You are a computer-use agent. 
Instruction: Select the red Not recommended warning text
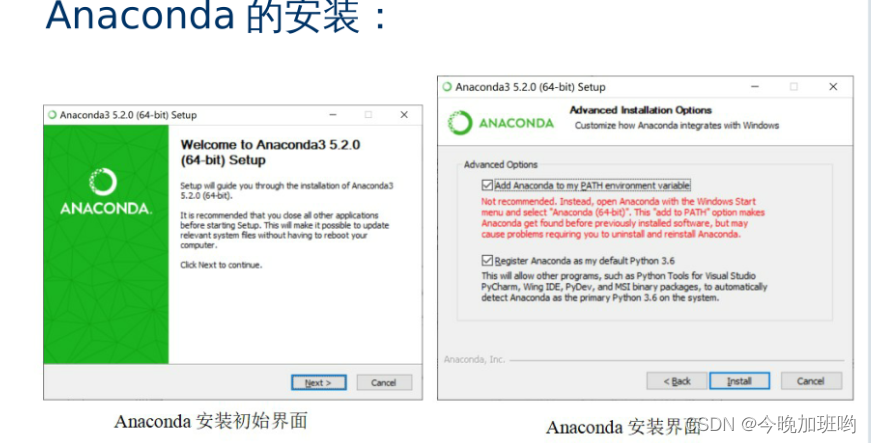tap(623, 218)
